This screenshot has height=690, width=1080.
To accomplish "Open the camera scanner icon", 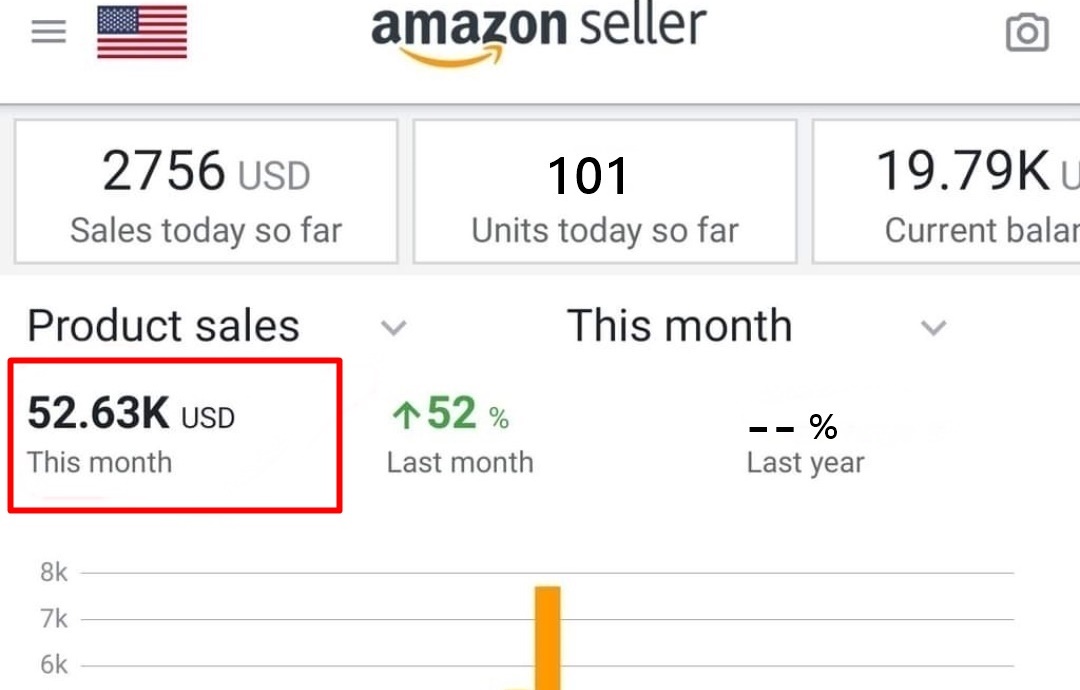I will 1026,34.
